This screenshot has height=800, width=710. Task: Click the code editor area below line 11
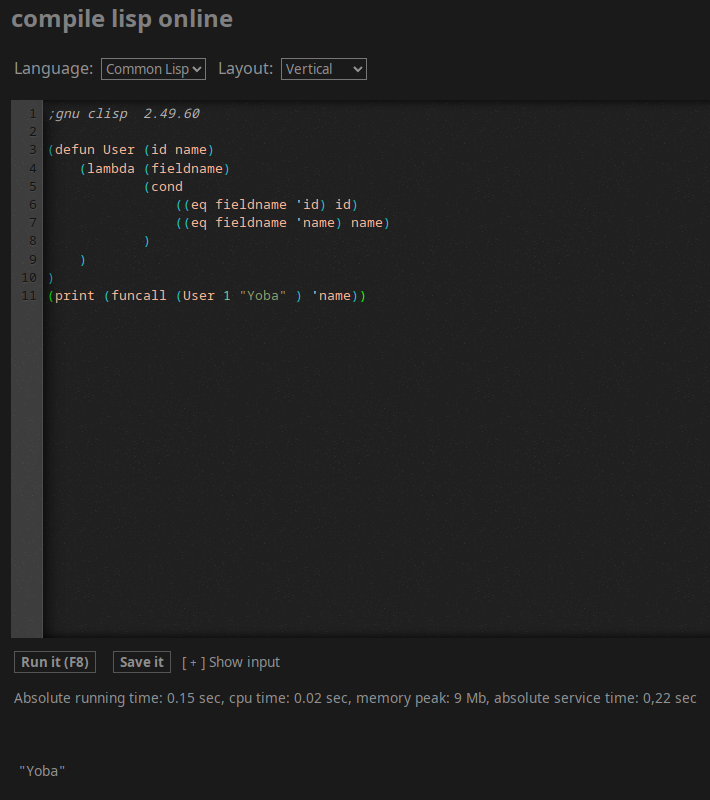(376, 469)
